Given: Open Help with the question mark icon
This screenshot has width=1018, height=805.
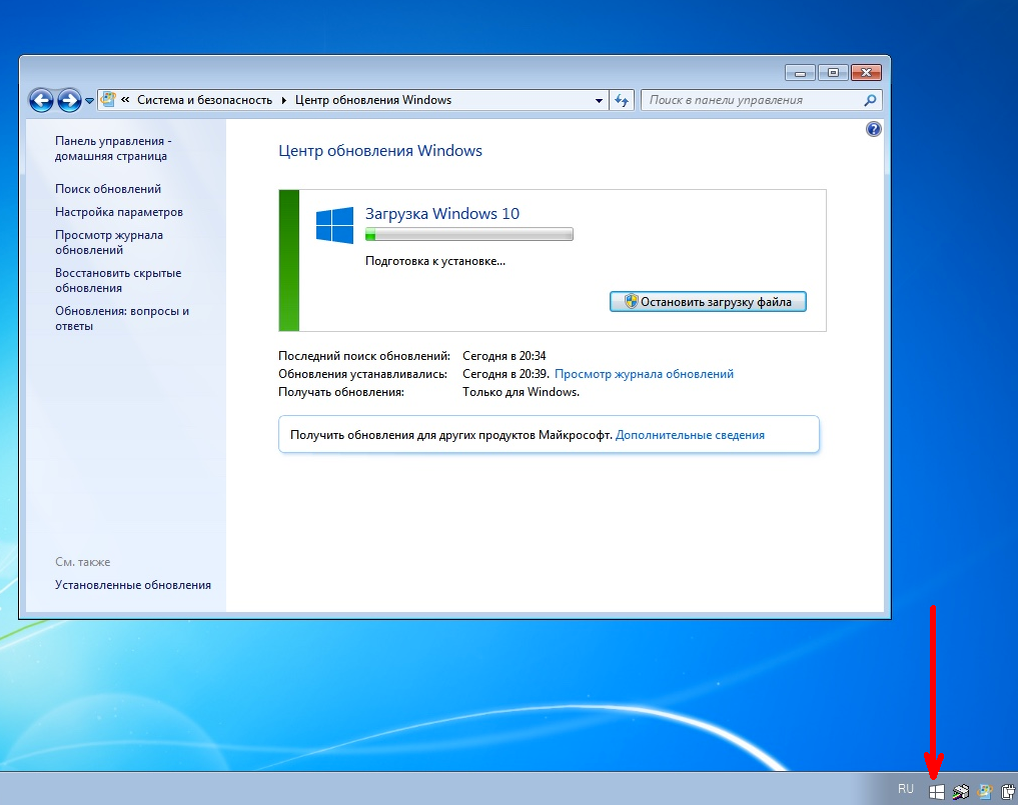Looking at the screenshot, I should [874, 129].
